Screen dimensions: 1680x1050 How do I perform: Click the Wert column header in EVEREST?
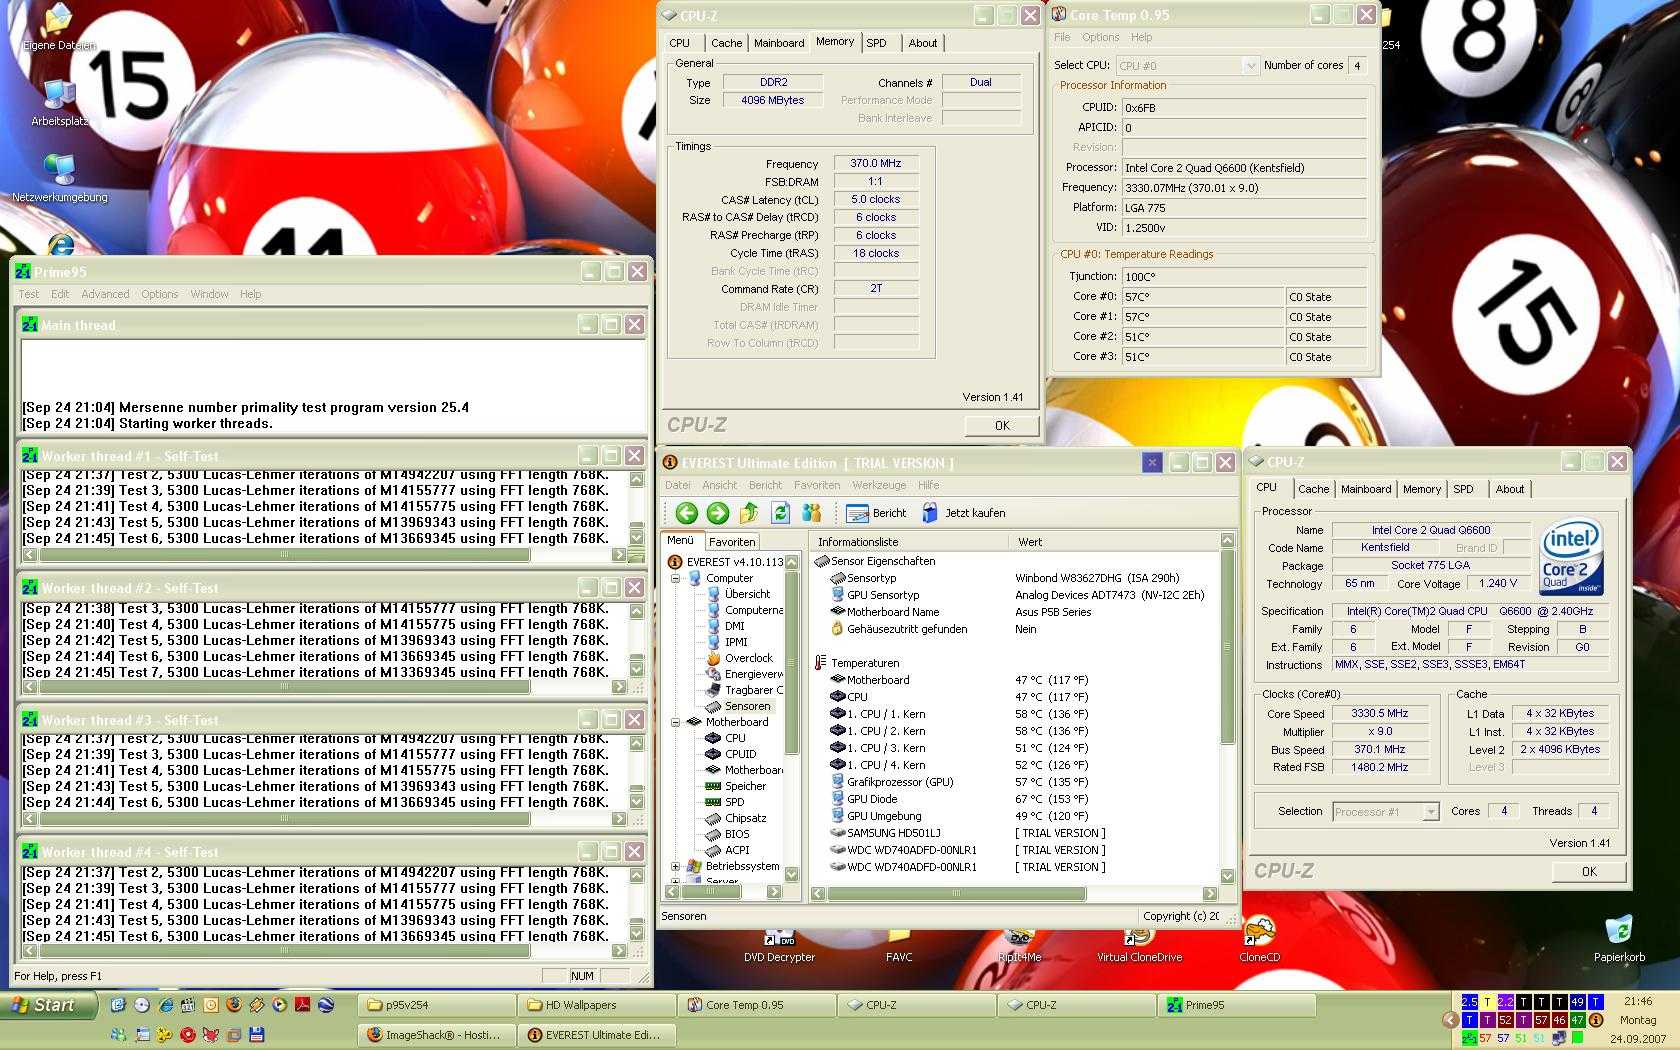pos(1113,542)
